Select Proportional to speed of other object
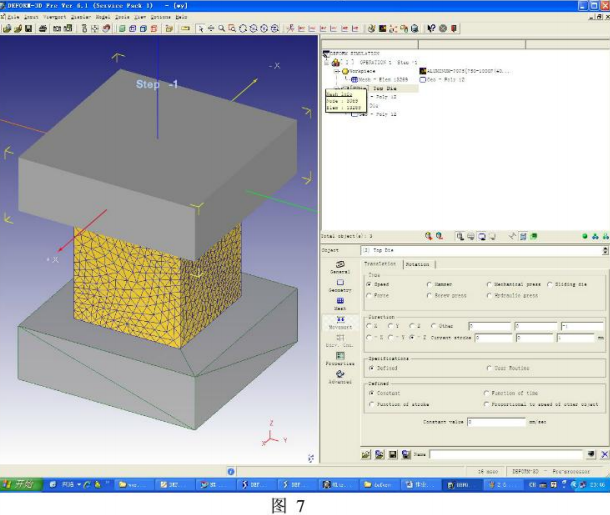 pos(486,405)
